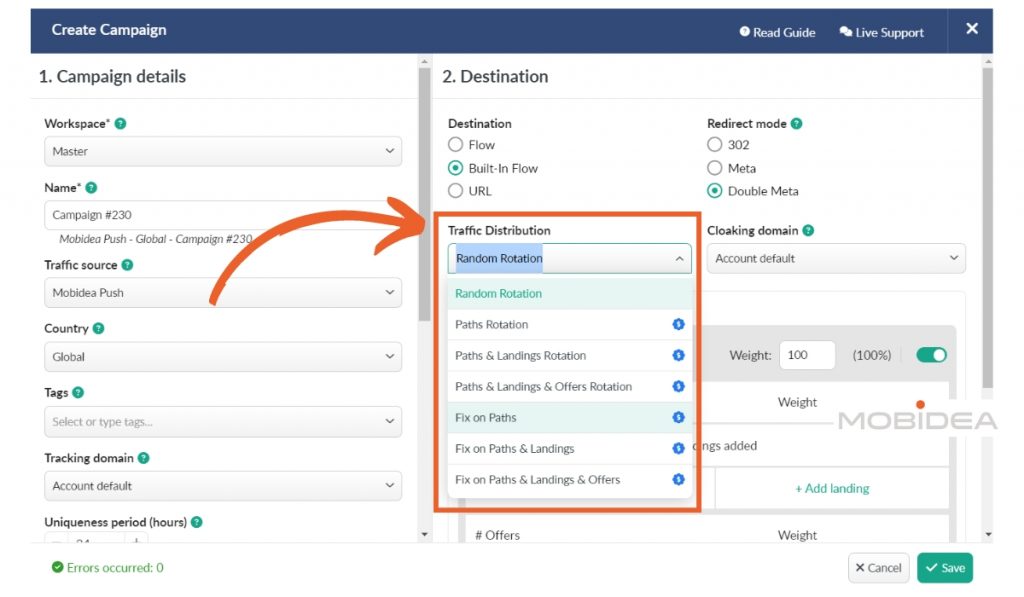Click the help icon next to Workspace
The width and height of the screenshot is (1024, 597).
click(120, 124)
